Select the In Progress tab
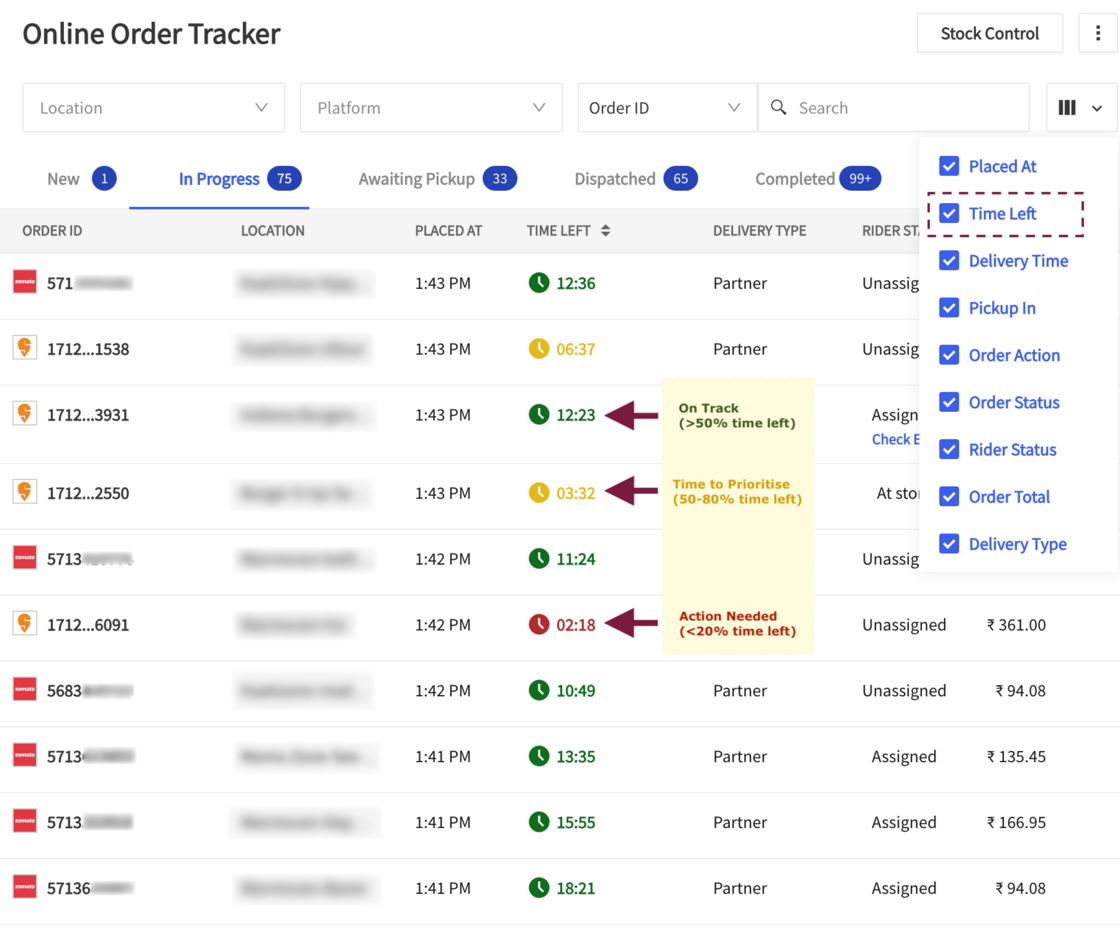The width and height of the screenshot is (1120, 933). click(x=239, y=179)
